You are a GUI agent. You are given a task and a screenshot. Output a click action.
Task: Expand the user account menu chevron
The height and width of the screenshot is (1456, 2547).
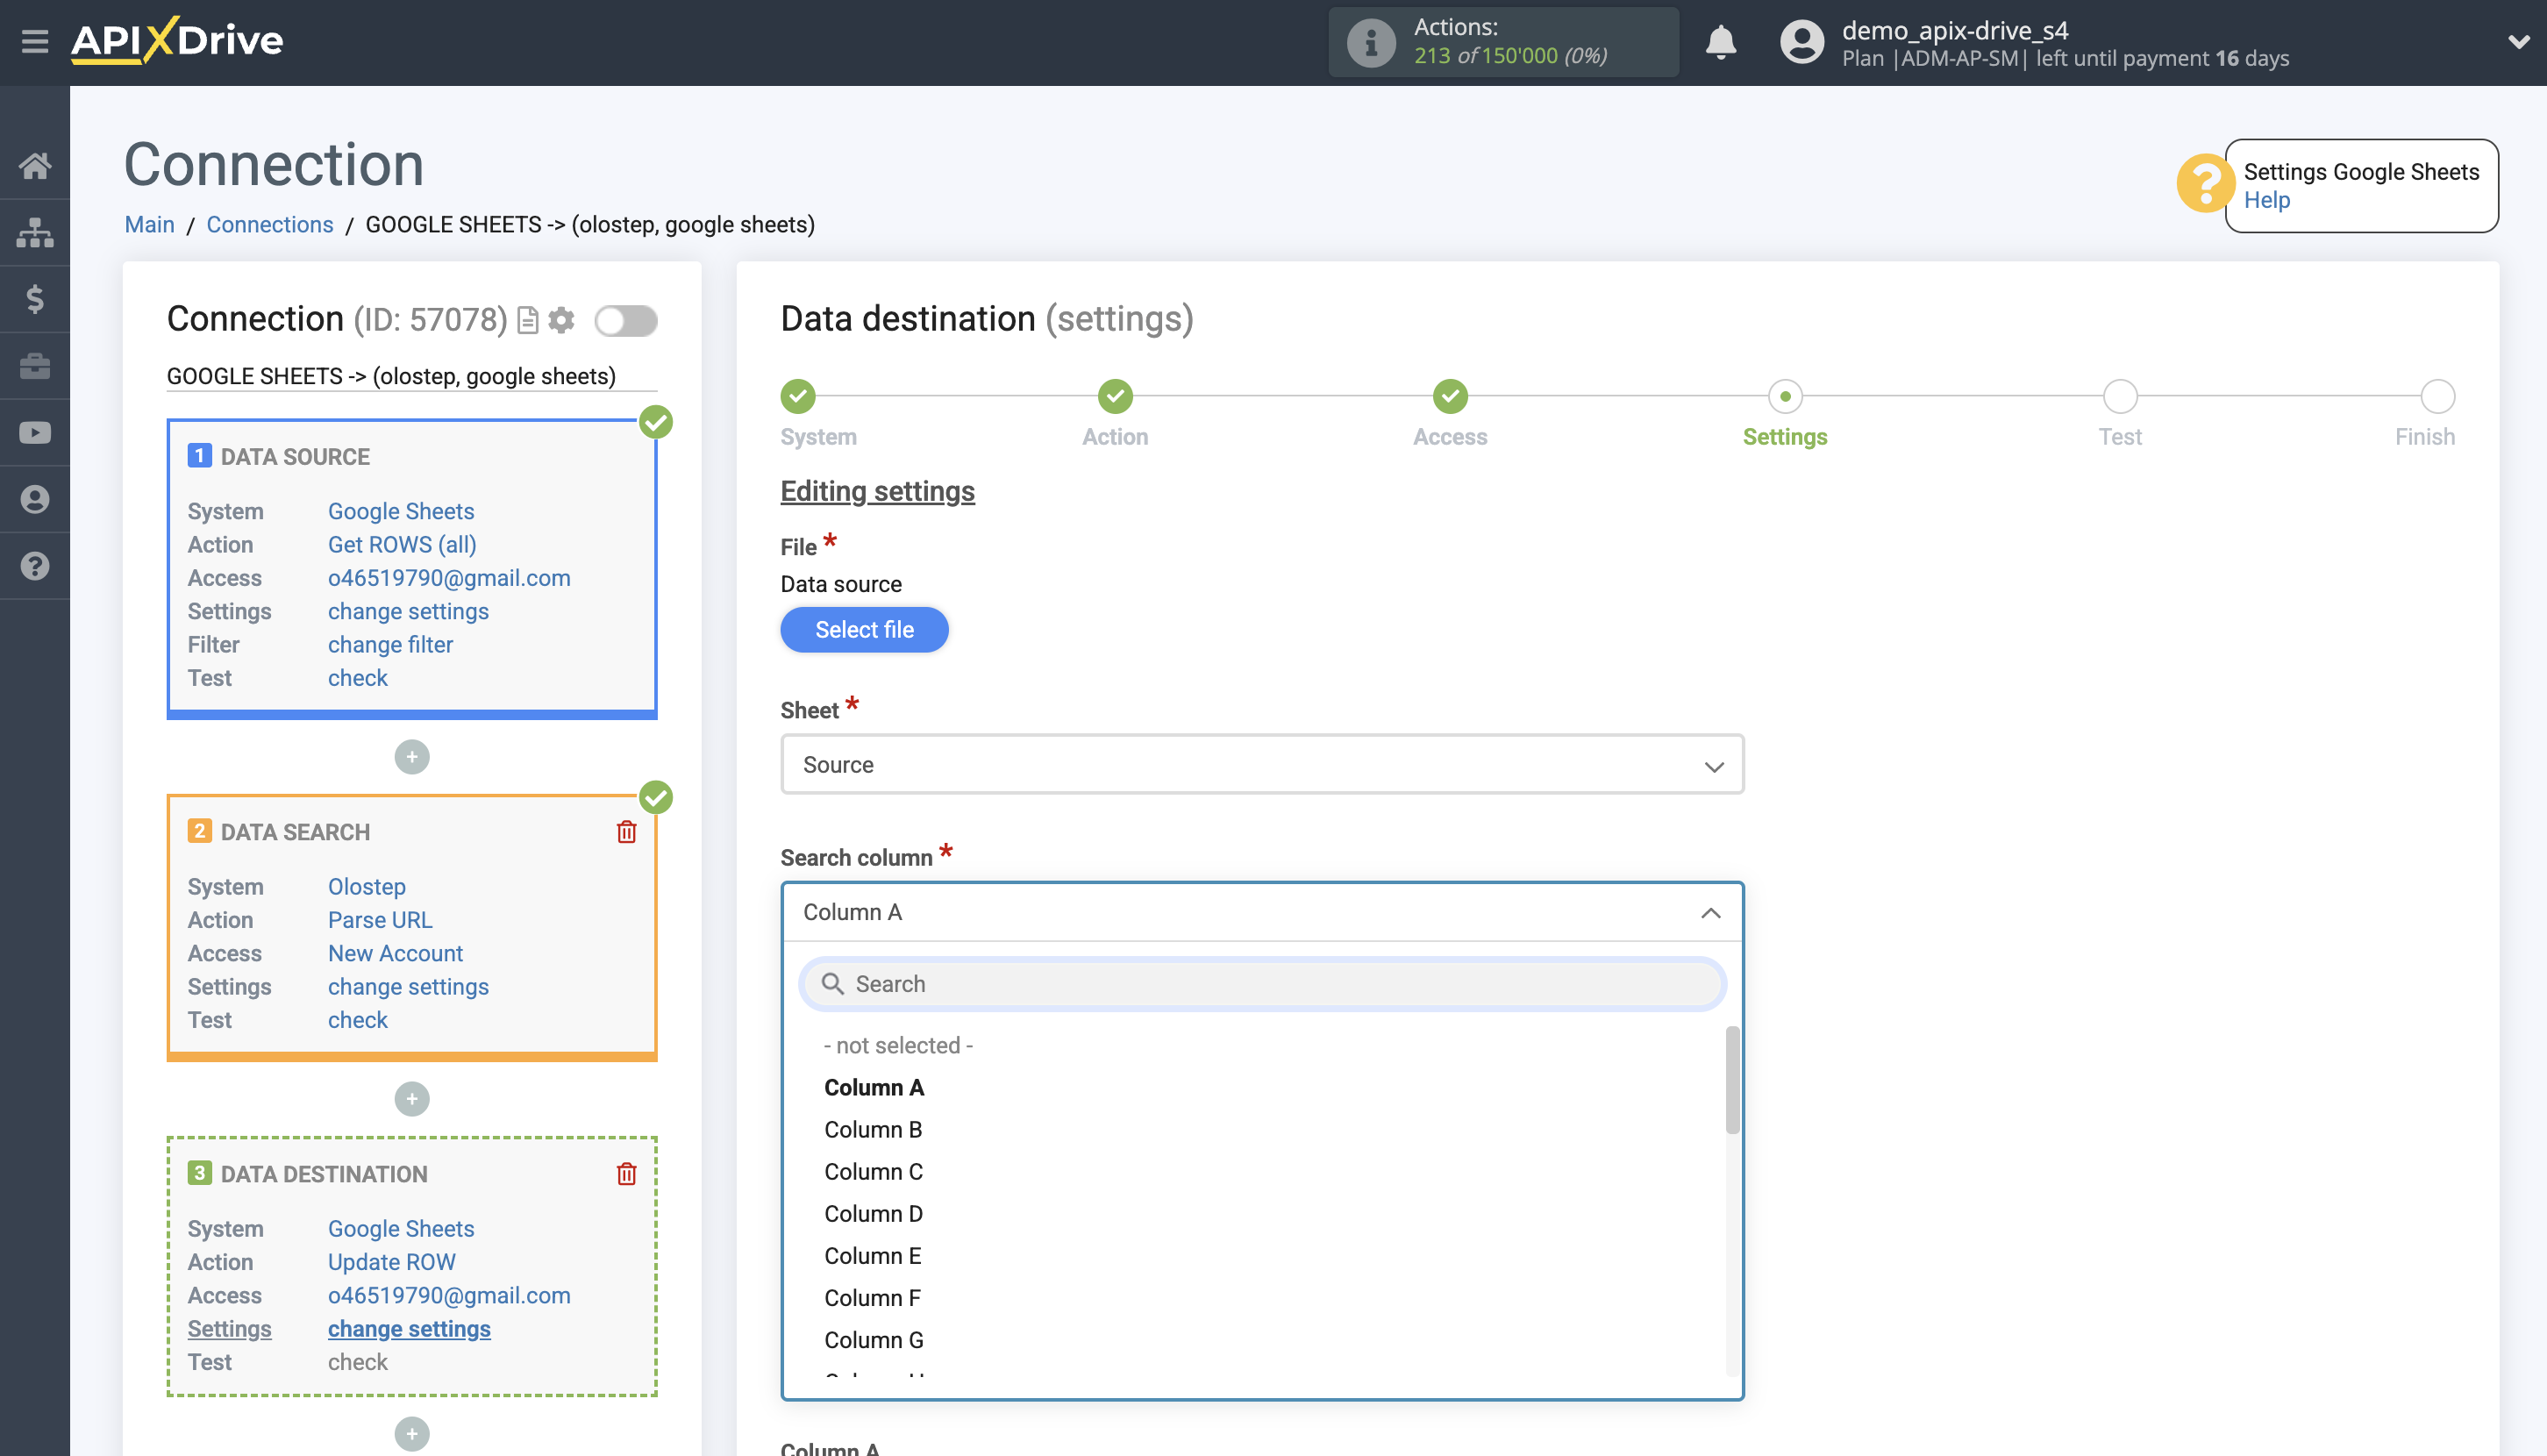point(2517,42)
